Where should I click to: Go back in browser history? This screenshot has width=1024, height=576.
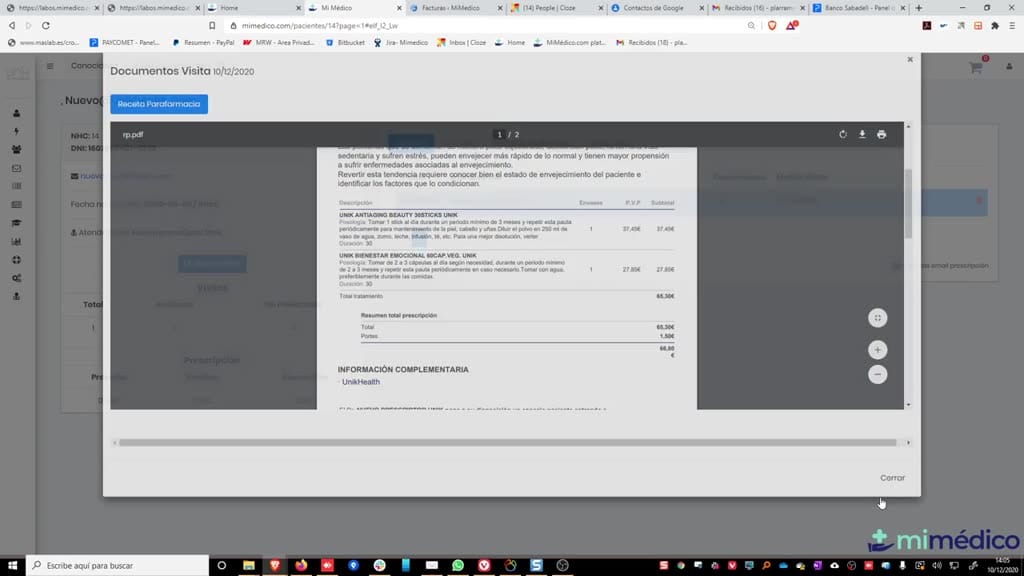coord(12,25)
